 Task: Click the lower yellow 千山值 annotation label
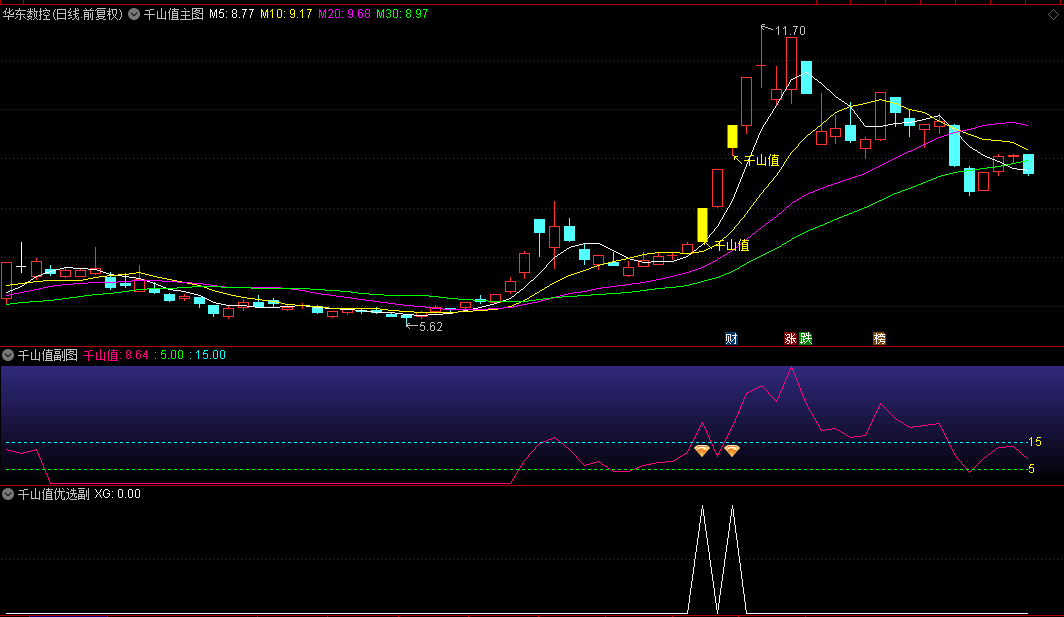tap(732, 246)
